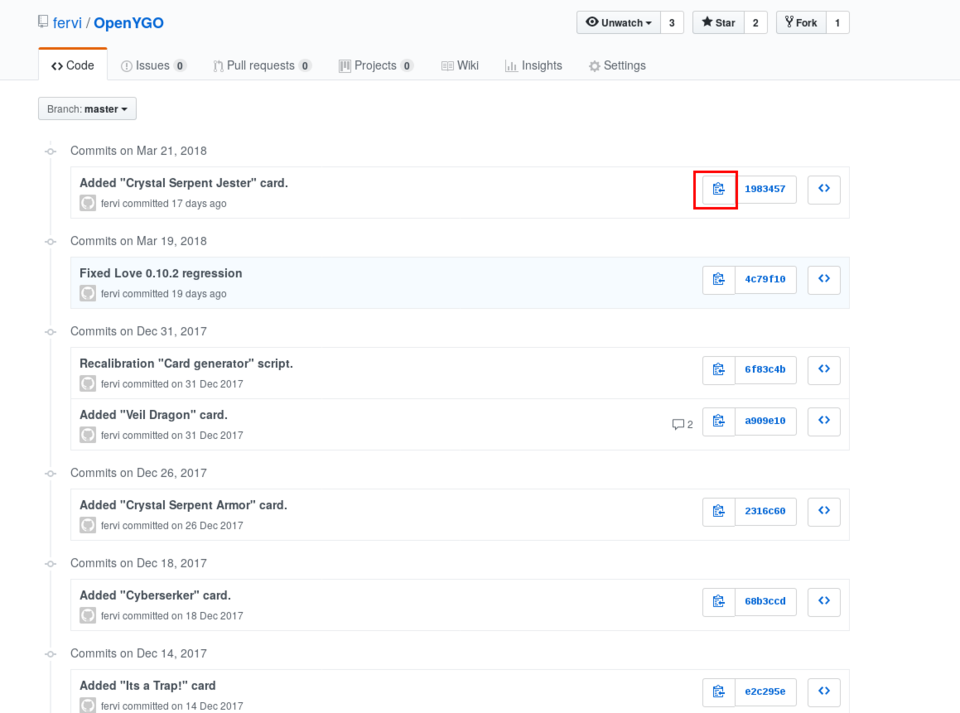Browse repository at commit 68b3ccd
This screenshot has width=960, height=713.
click(824, 602)
